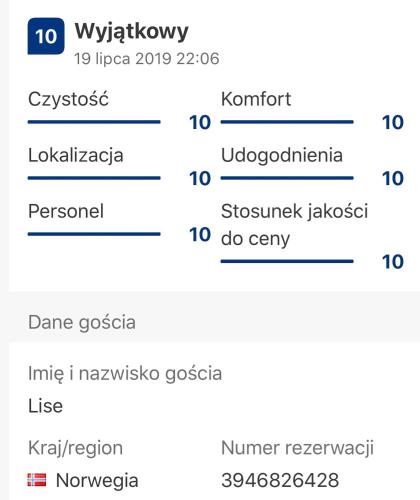This screenshot has height=500, width=420.
Task: Select reservation number 3946826428
Action: pos(280,480)
